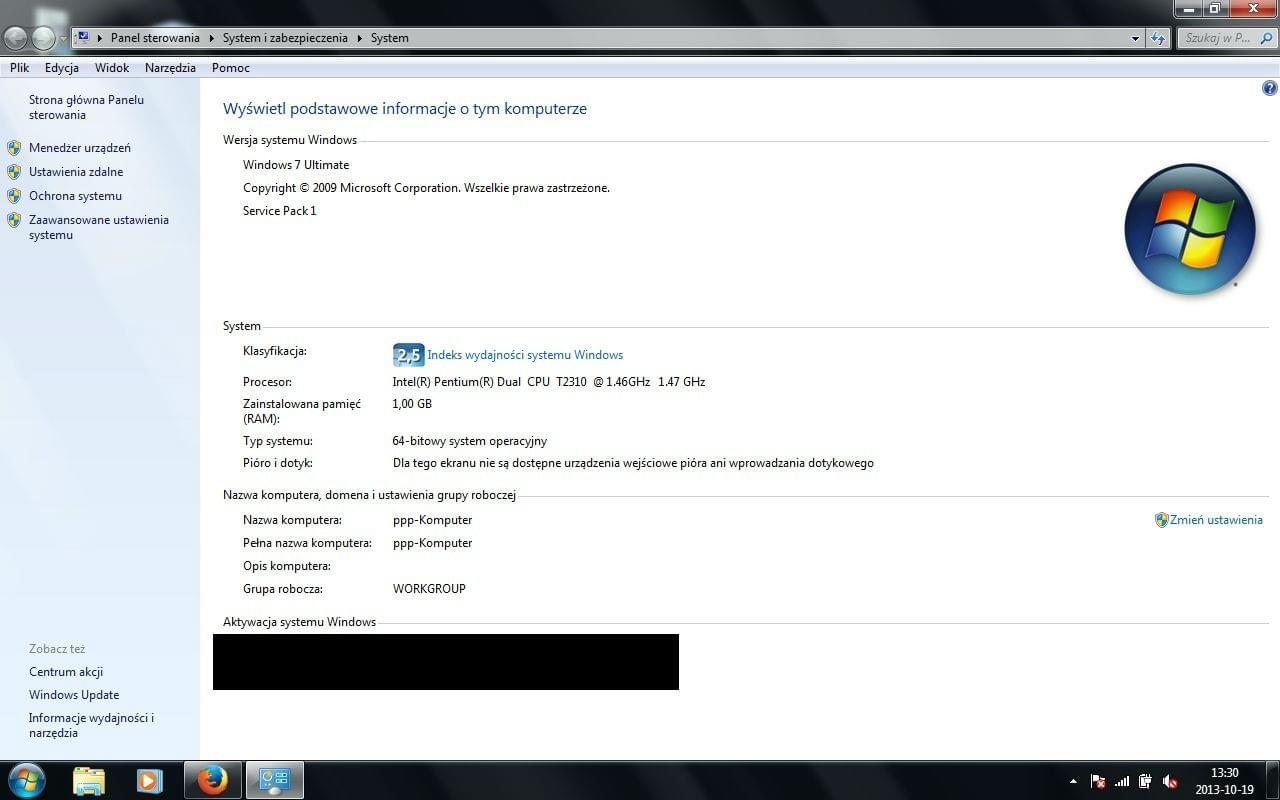Open Ochrona systemu link
The height and width of the screenshot is (800, 1280).
coord(75,196)
